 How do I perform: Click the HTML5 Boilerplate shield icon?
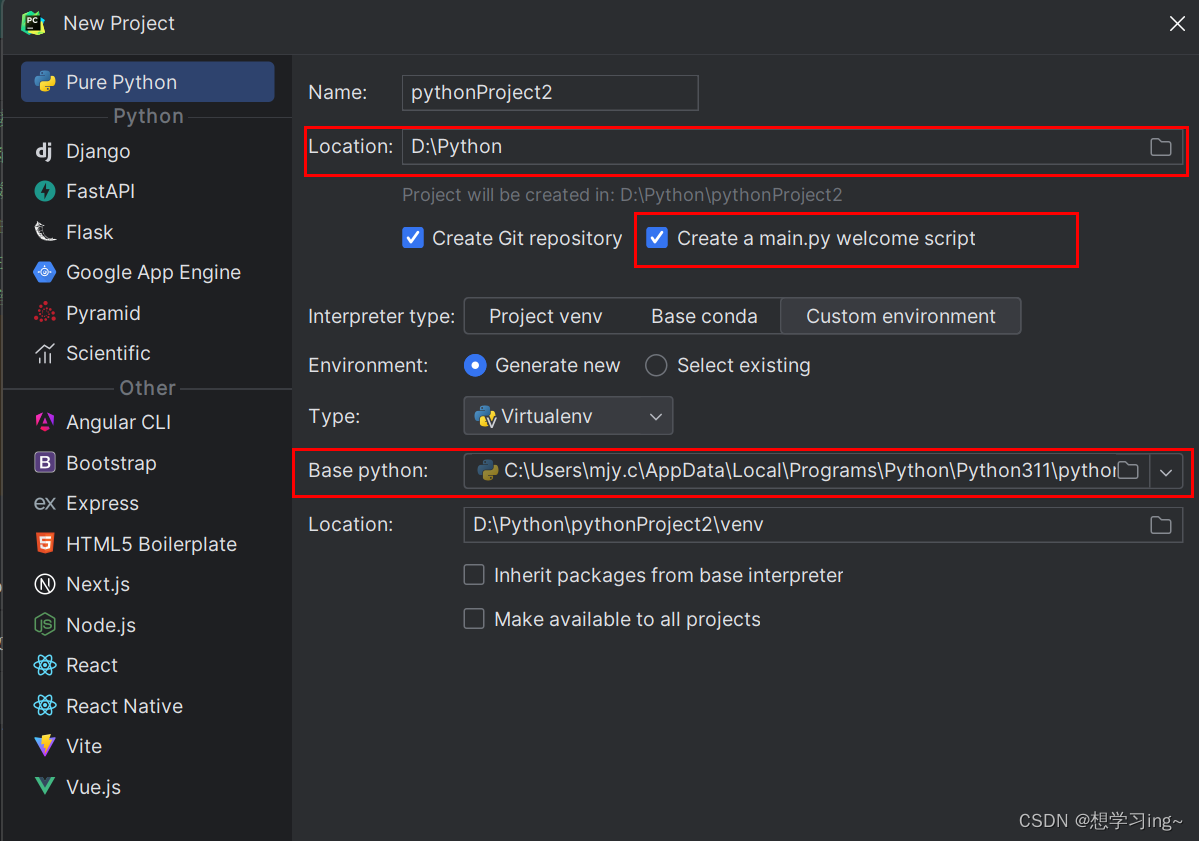(44, 544)
